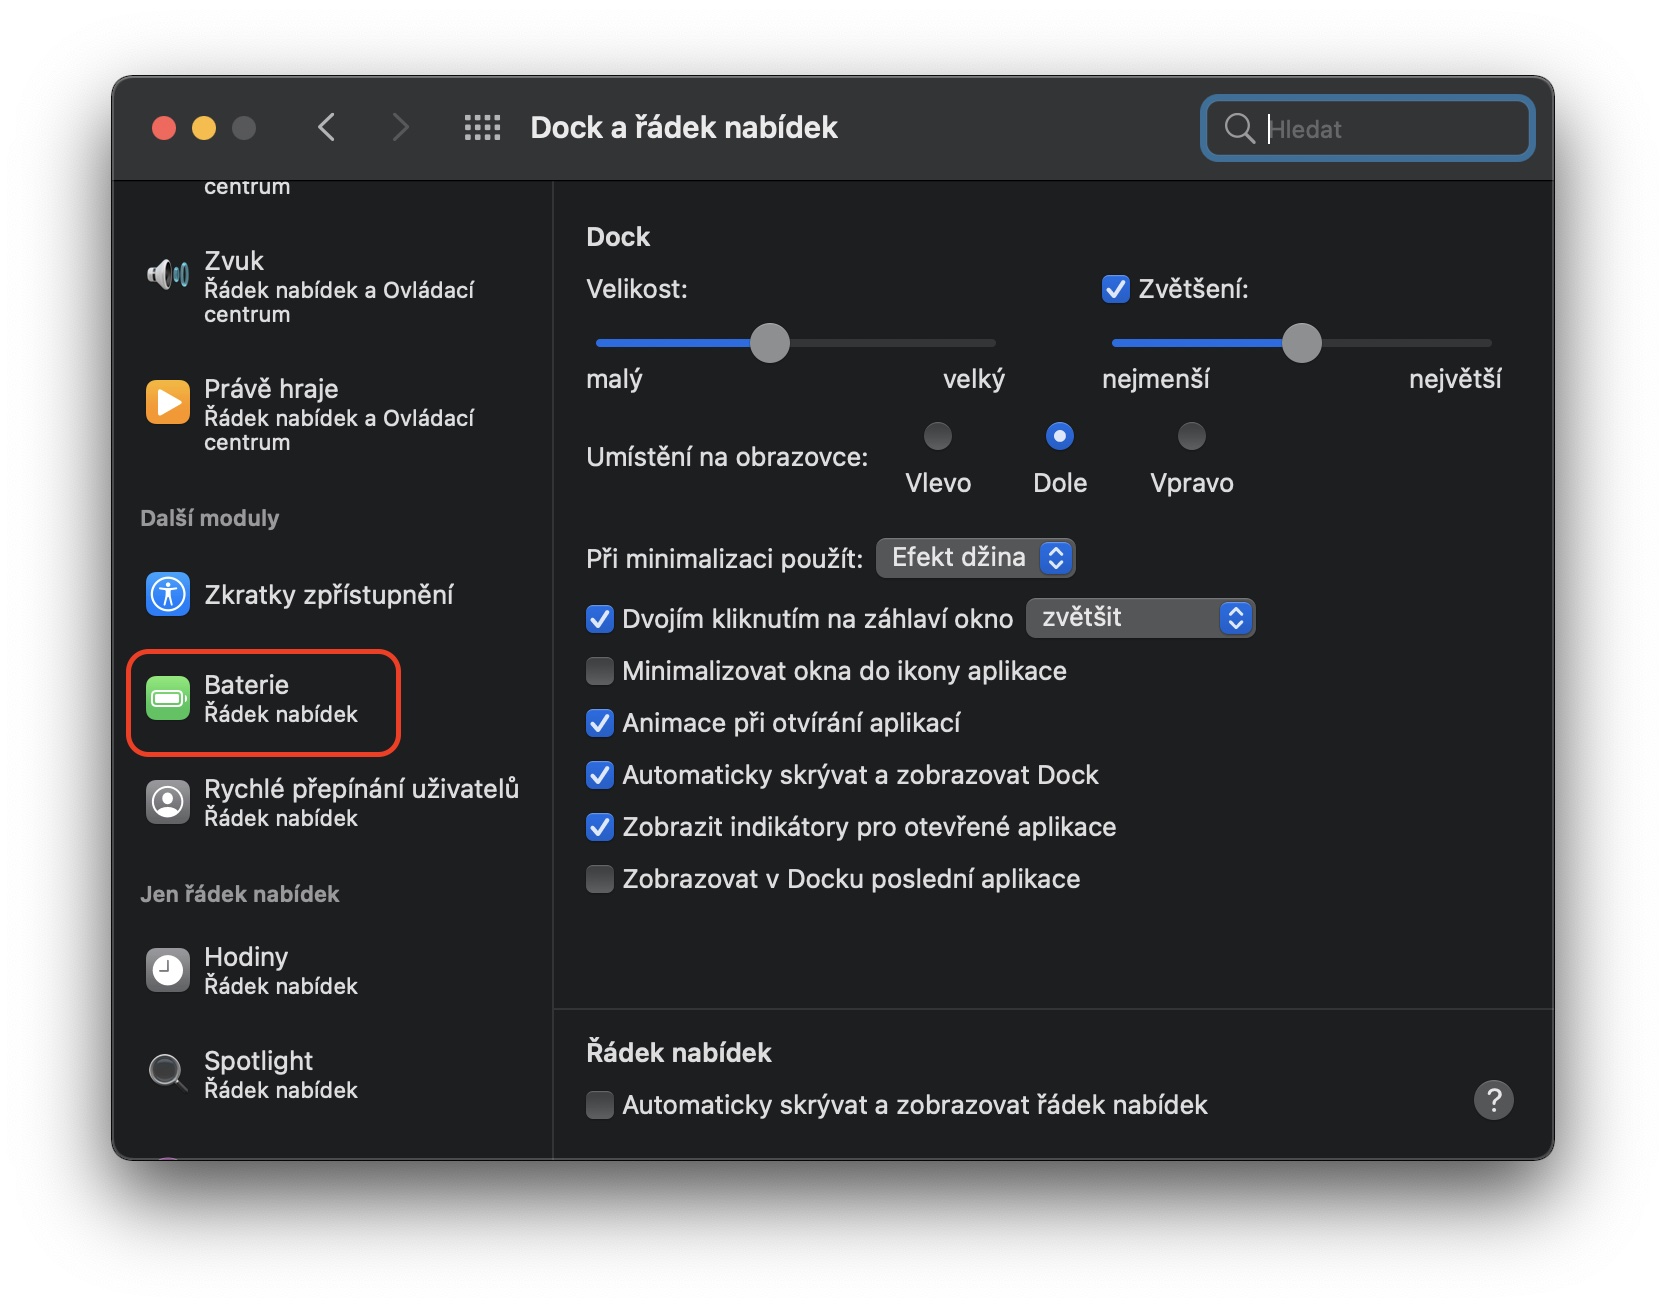Close the window with red button
The width and height of the screenshot is (1666, 1308).
(x=164, y=128)
